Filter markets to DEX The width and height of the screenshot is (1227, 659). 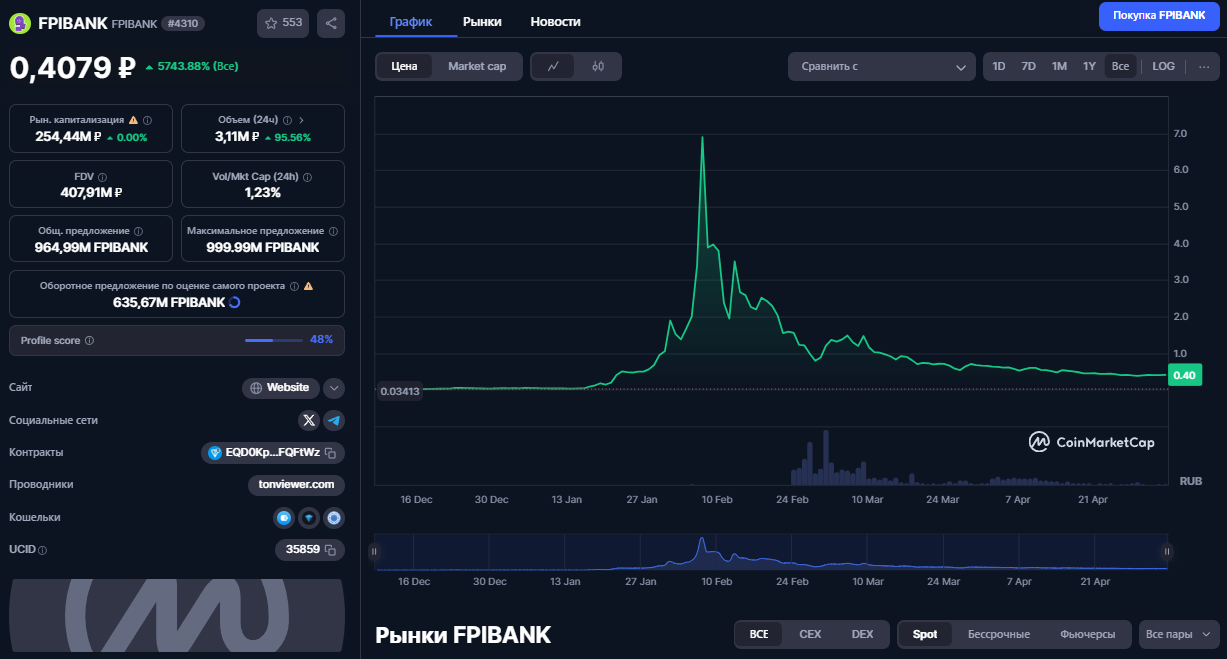click(x=862, y=634)
